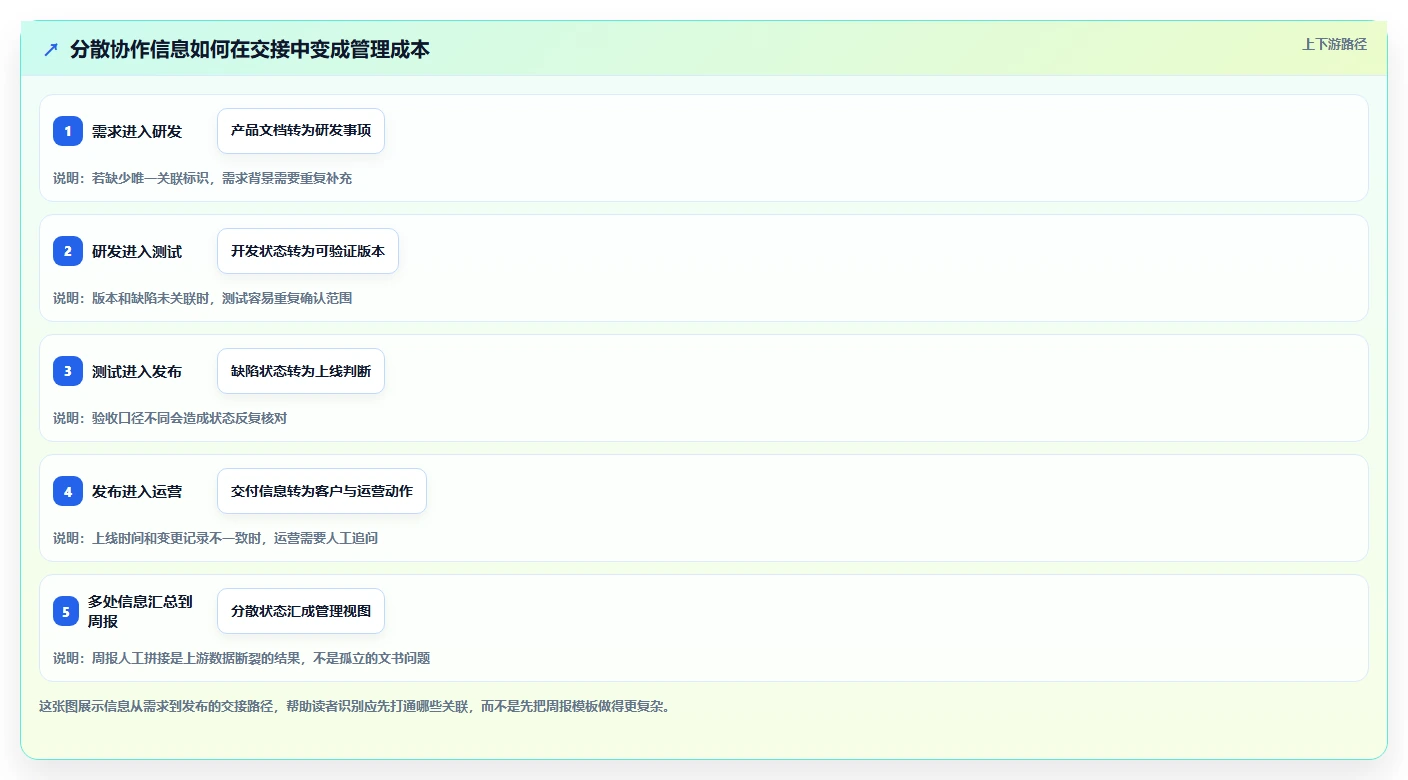Click step number badge 3
1408x780 pixels.
pyautogui.click(x=68, y=371)
